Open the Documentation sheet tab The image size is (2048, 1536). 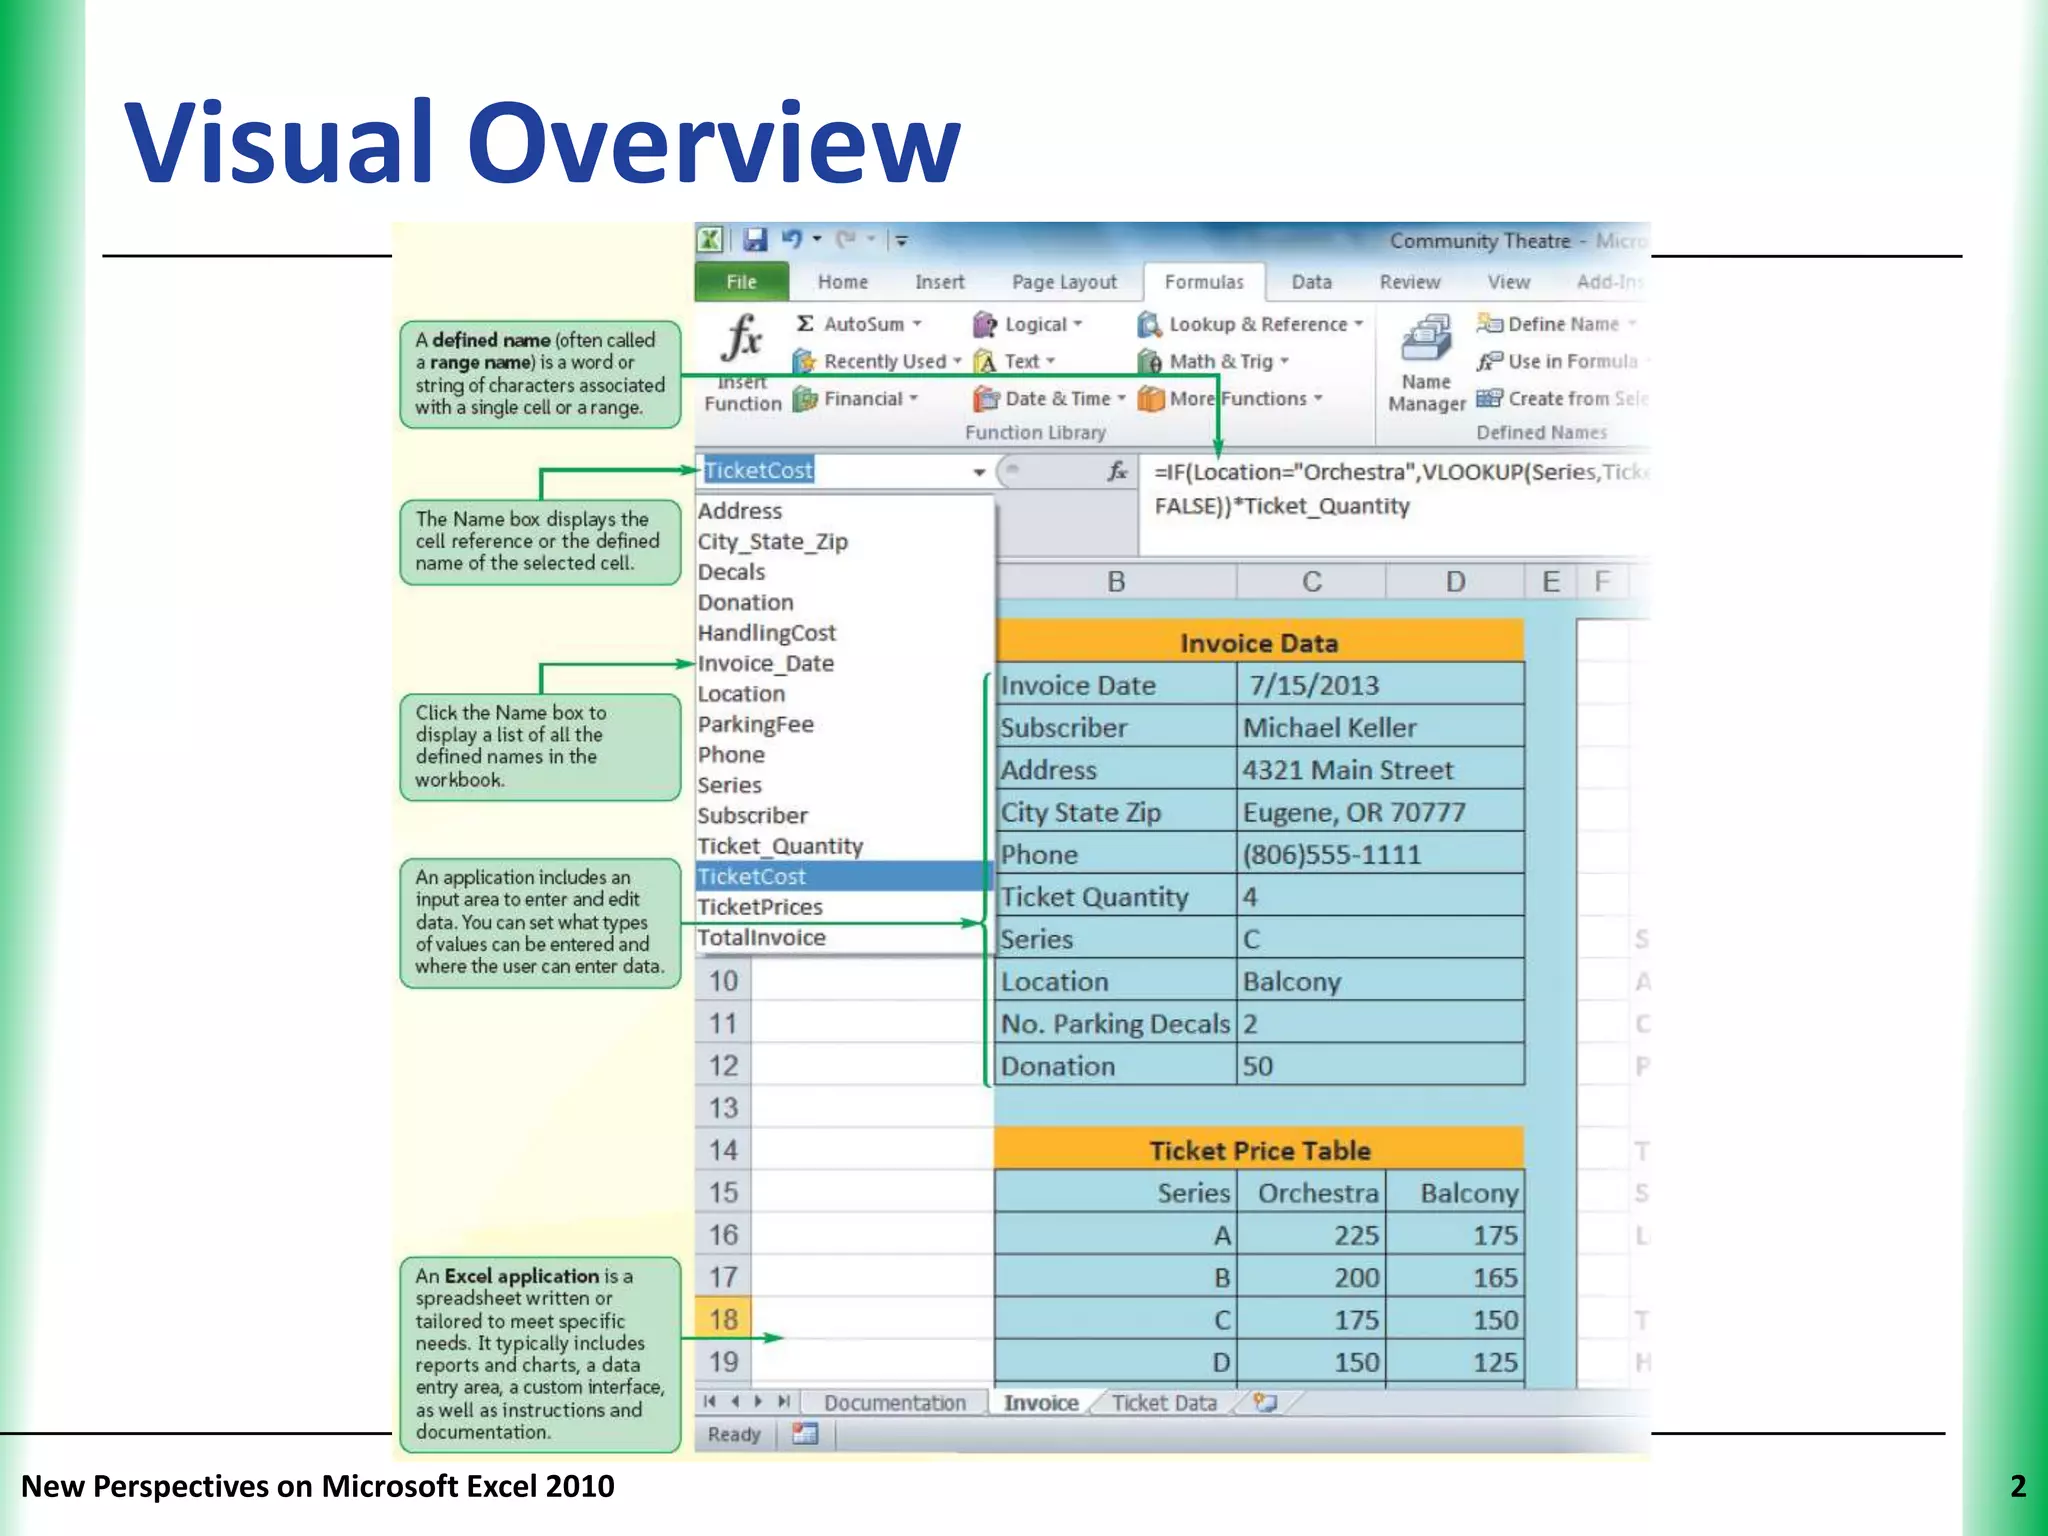coord(895,1403)
